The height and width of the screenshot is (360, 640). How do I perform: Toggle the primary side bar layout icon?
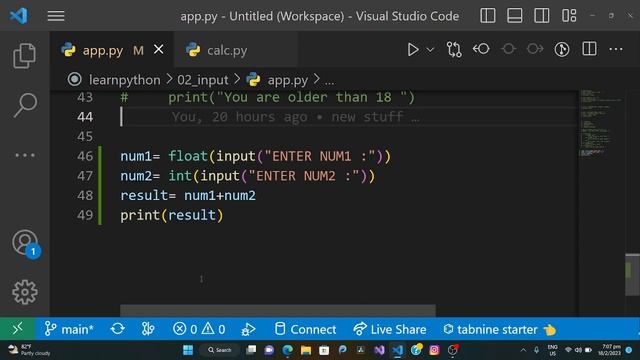[488, 16]
